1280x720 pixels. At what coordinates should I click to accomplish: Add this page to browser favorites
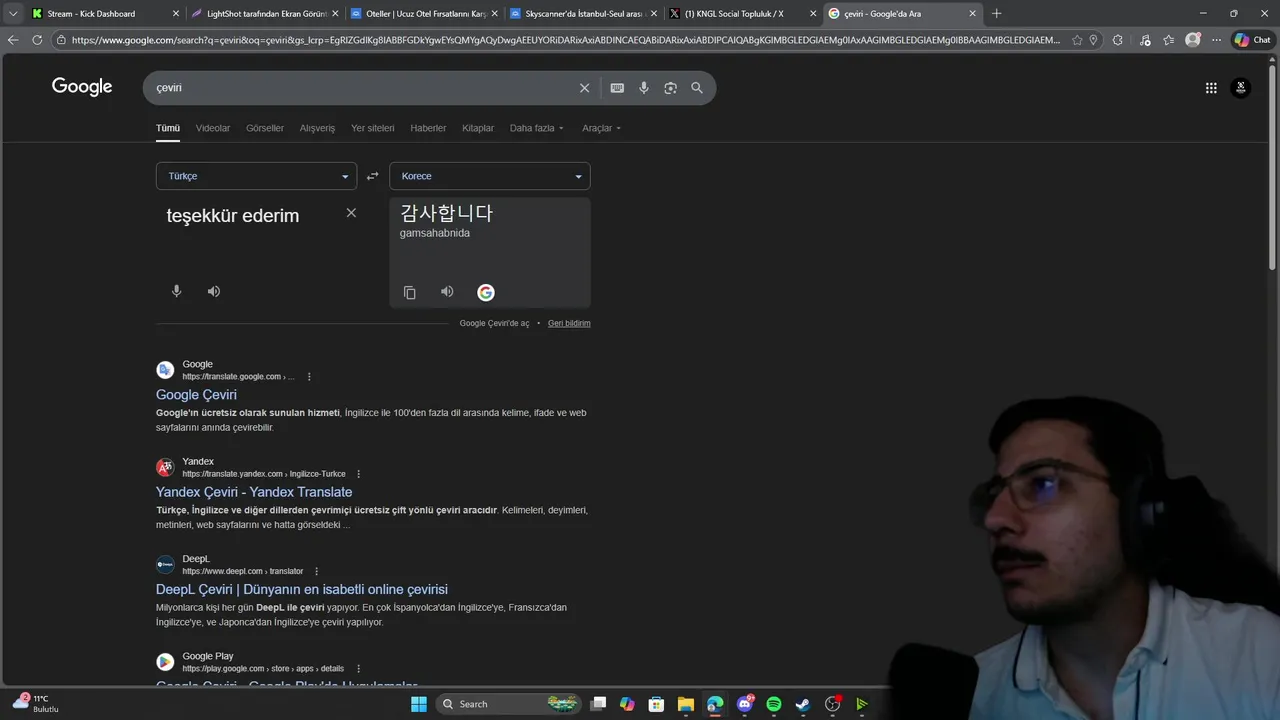pyautogui.click(x=1077, y=40)
